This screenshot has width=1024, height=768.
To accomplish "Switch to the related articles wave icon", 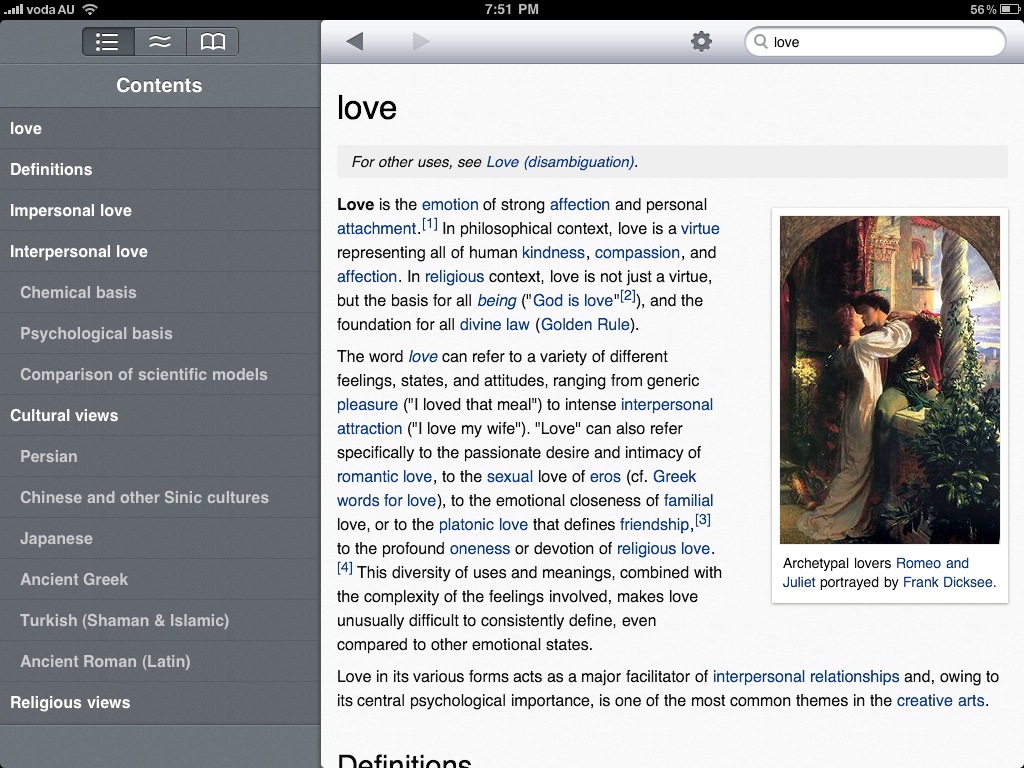I will pos(160,42).
